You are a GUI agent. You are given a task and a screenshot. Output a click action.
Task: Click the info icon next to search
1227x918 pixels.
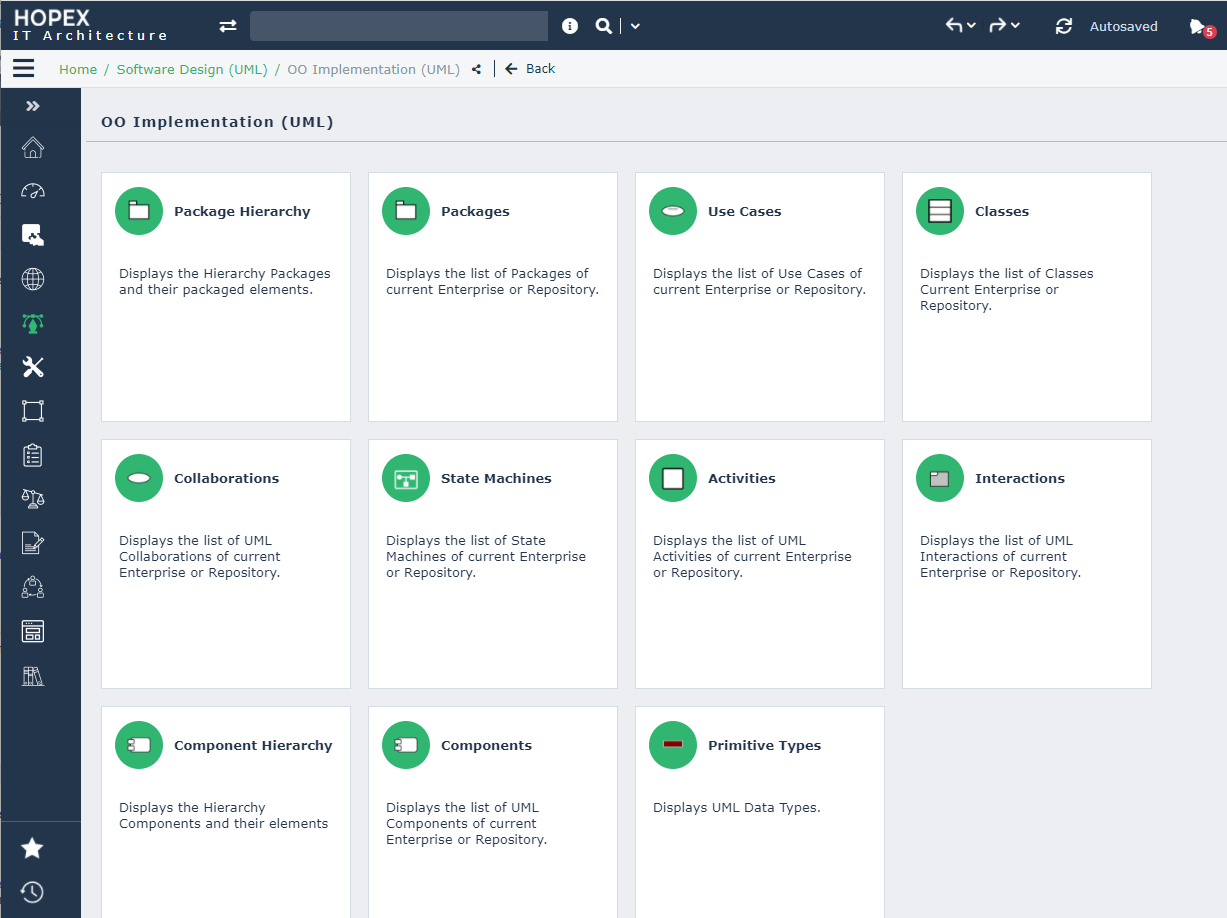(570, 27)
